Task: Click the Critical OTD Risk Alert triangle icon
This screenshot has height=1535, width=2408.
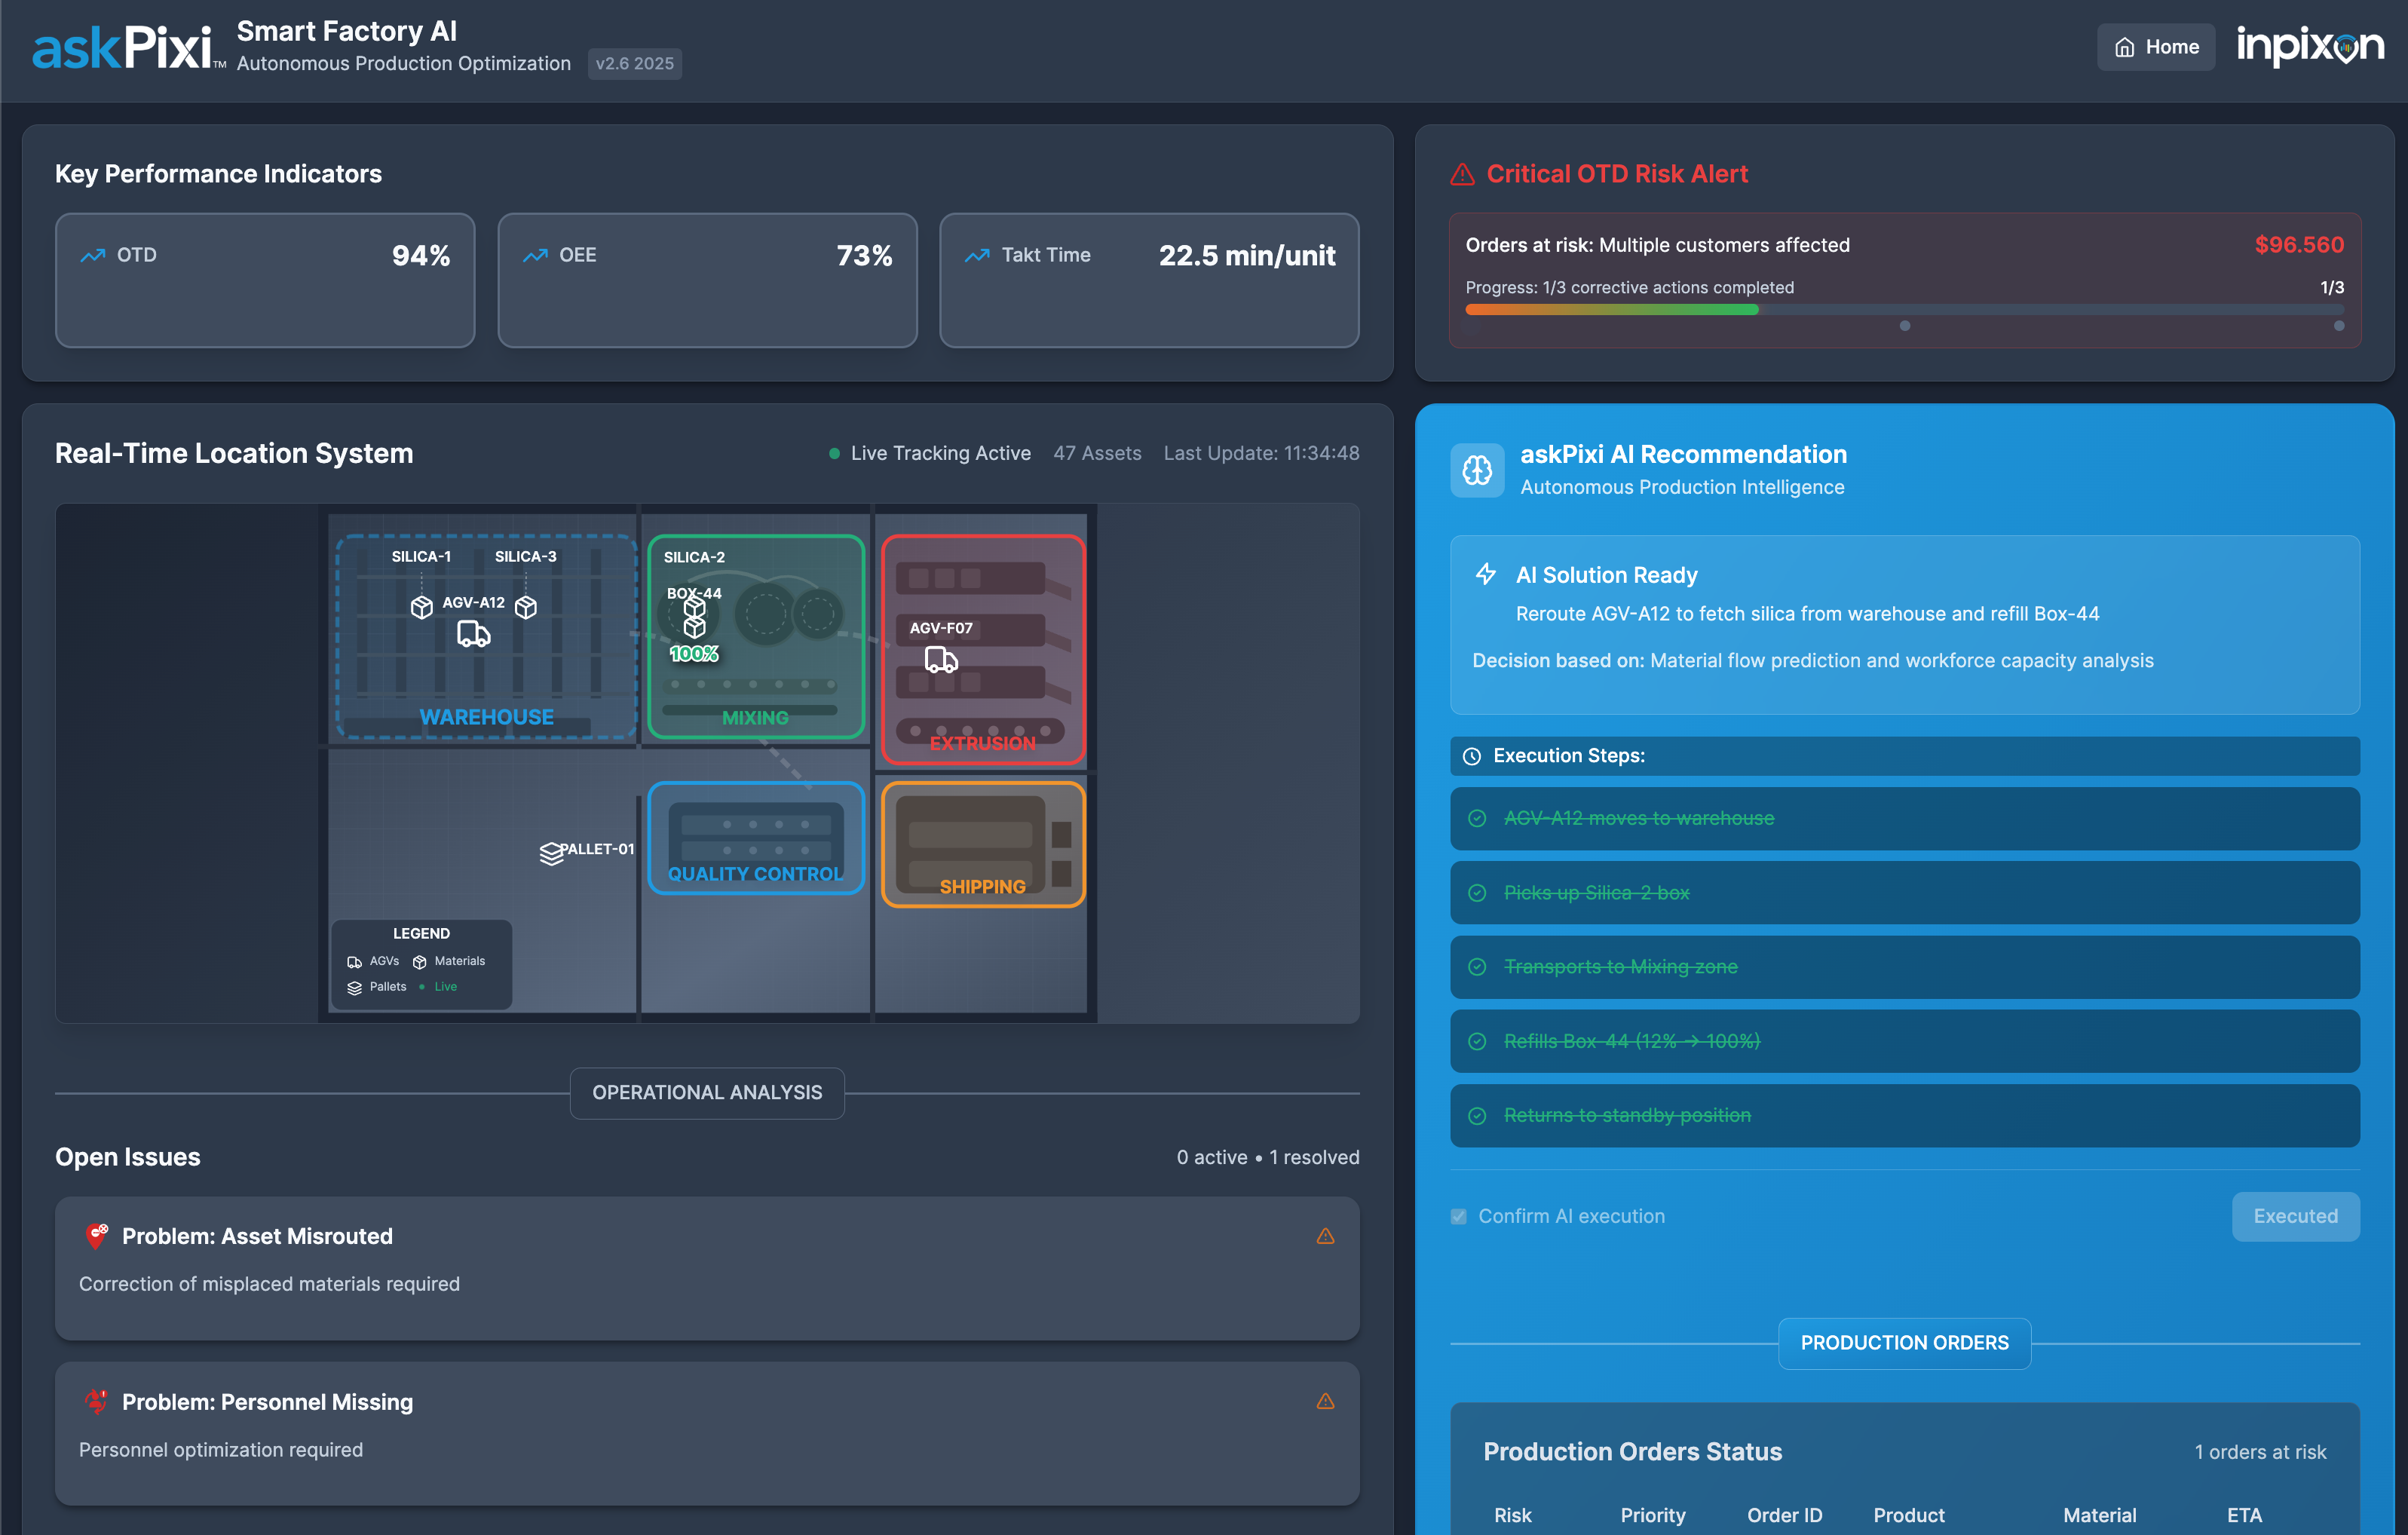Action: tap(1462, 174)
